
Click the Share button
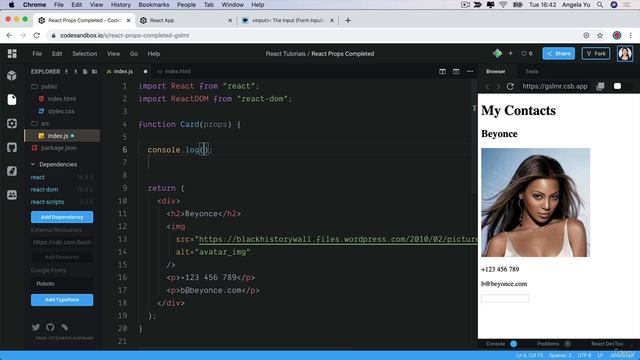tap(558, 53)
